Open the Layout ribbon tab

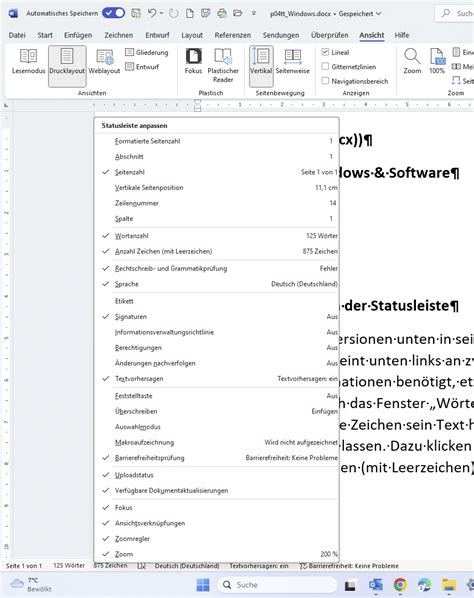tap(192, 35)
